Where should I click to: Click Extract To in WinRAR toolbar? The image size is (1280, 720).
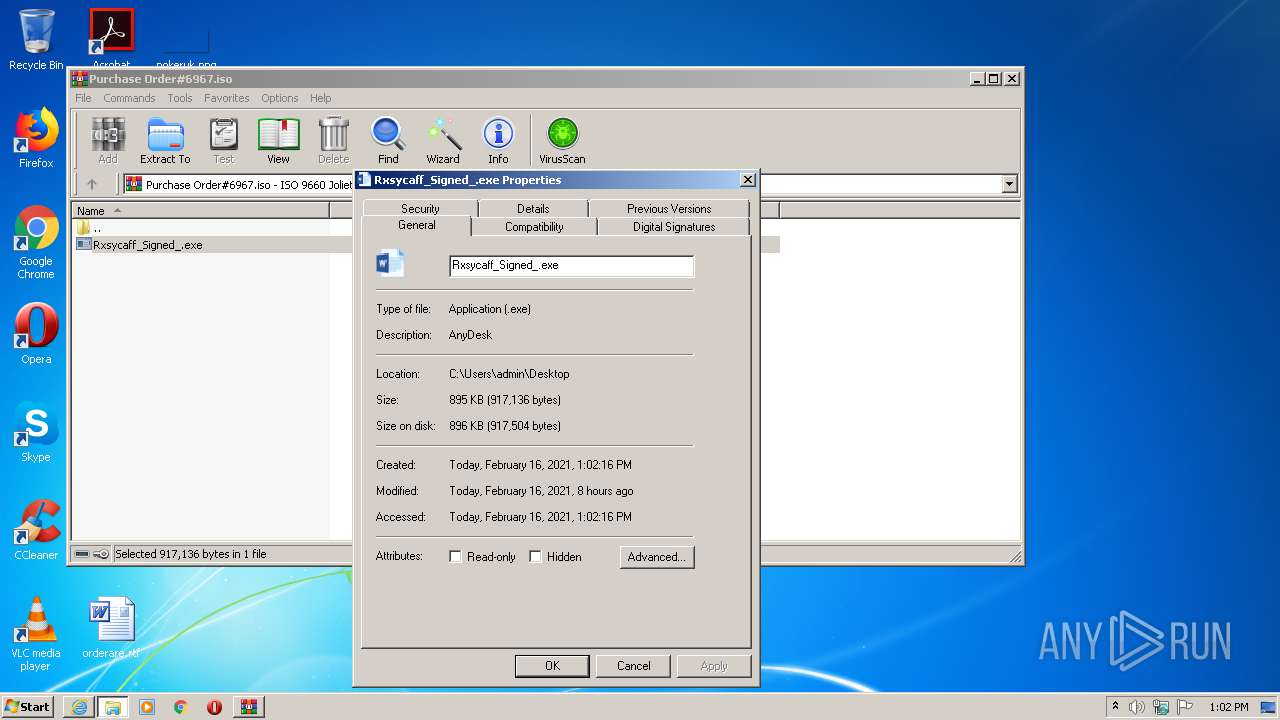click(165, 141)
